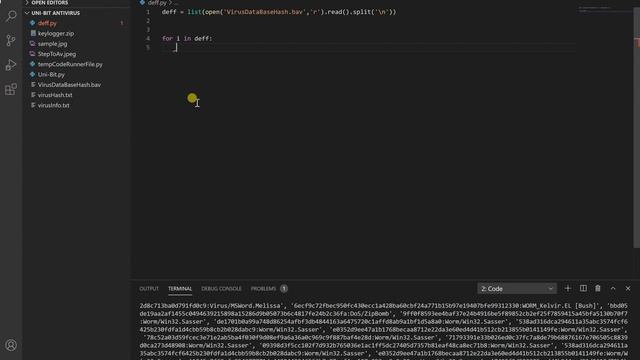Image resolution: width=640 pixels, height=360 pixels.
Task: Open Source Control view
Action: pyautogui.click(x=11, y=40)
